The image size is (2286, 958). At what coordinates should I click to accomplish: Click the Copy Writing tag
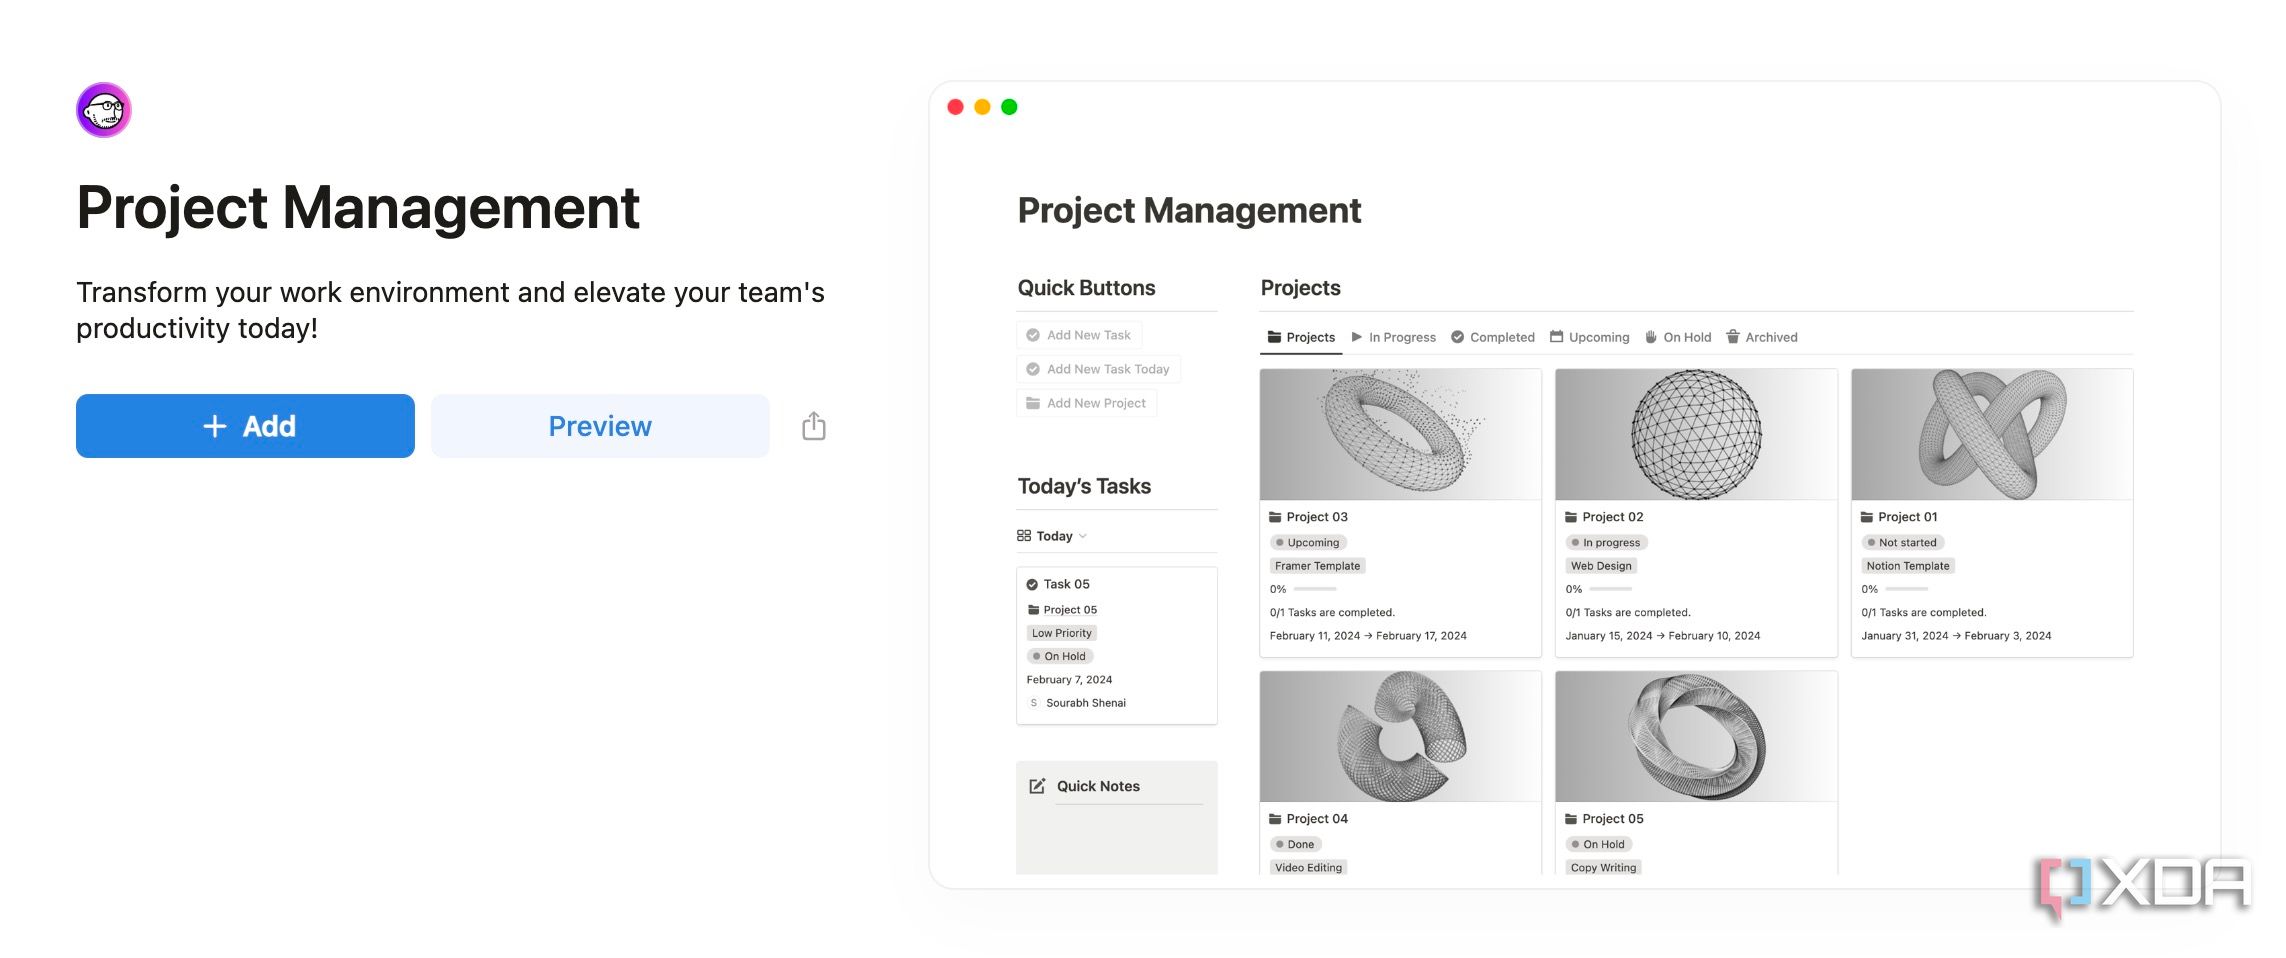tap(1603, 867)
